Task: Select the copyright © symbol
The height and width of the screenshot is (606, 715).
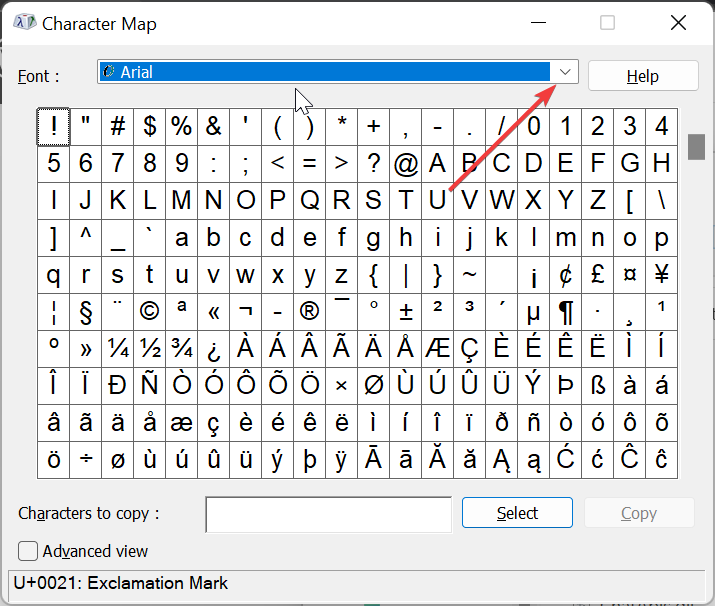Action: click(150, 312)
